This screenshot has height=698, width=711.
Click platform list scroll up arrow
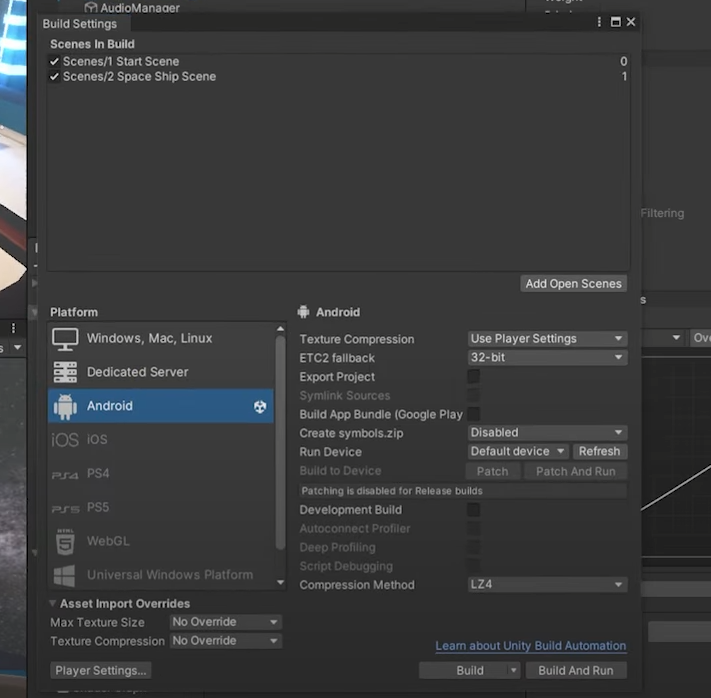point(280,328)
